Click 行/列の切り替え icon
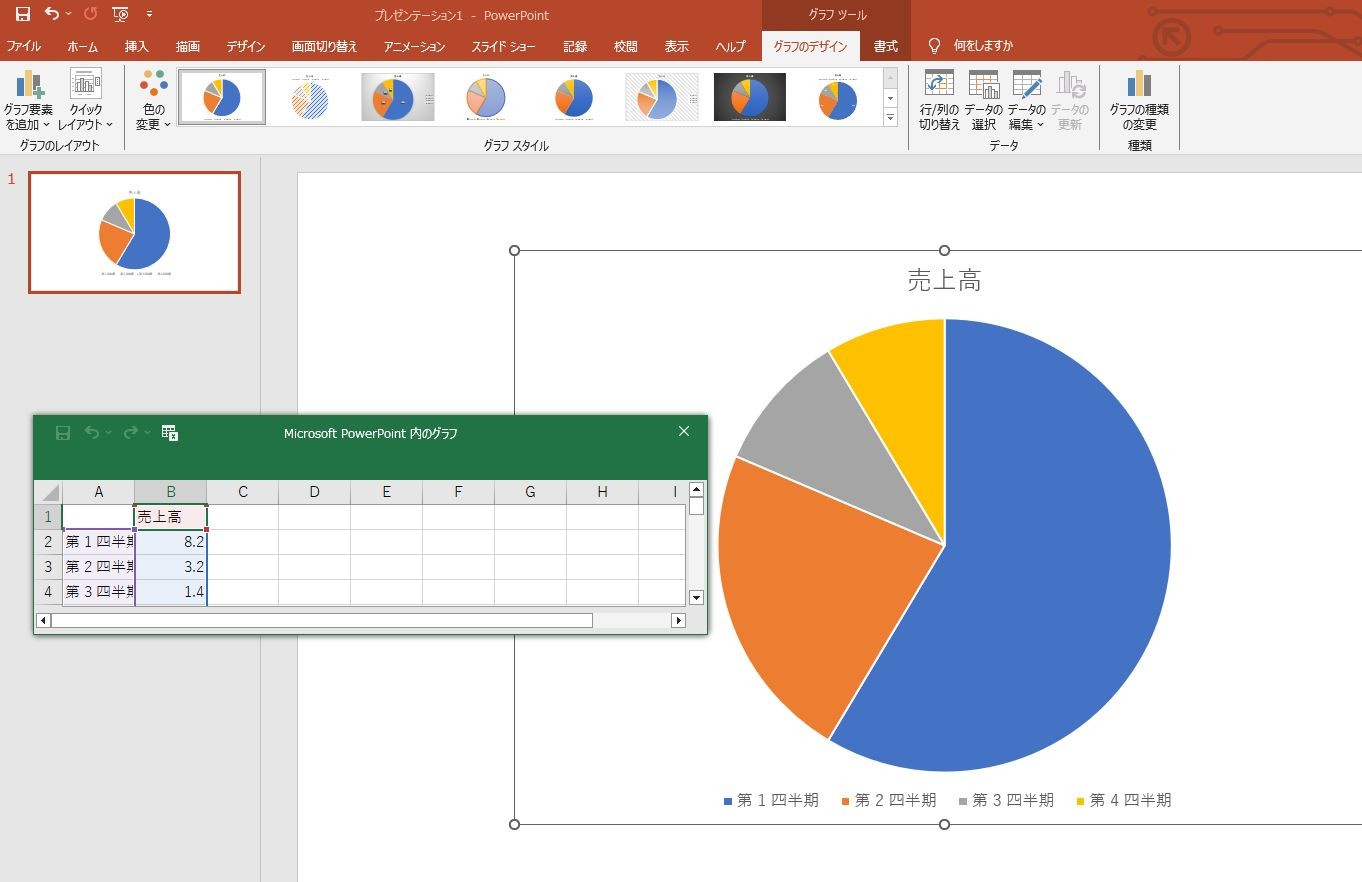 click(939, 100)
